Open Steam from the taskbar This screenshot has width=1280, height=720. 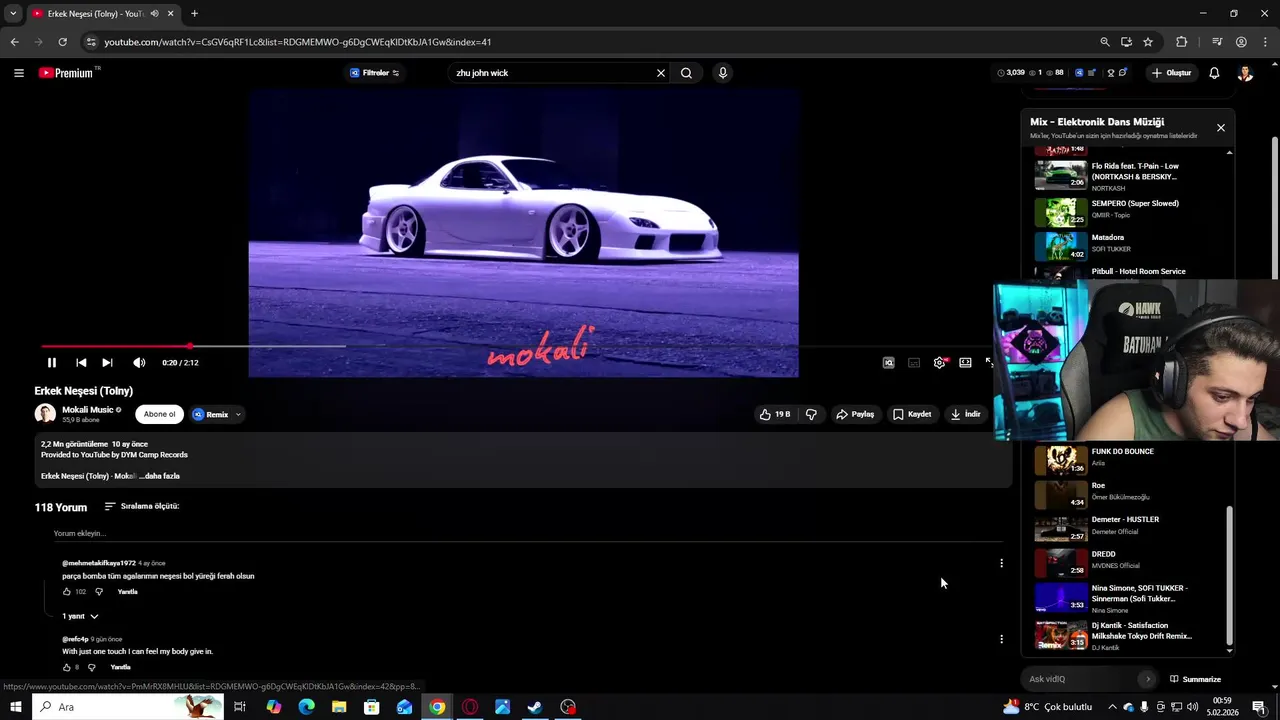click(x=535, y=707)
